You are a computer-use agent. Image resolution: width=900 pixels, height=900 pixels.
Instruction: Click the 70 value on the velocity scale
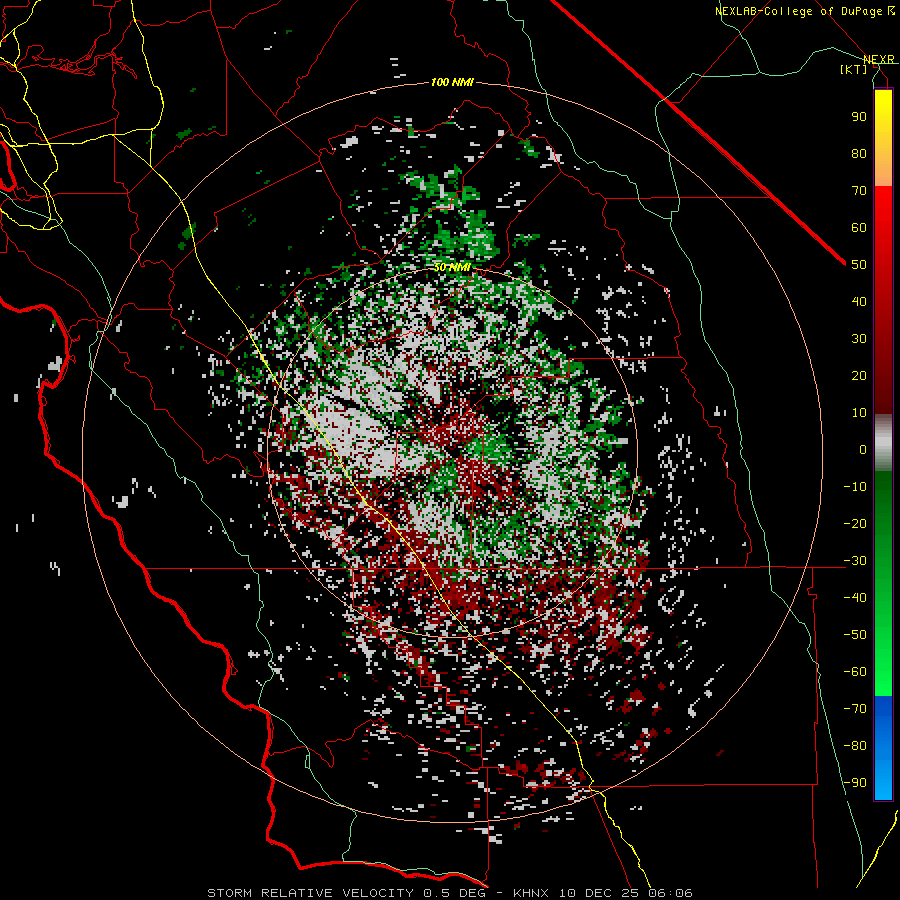pos(859,191)
